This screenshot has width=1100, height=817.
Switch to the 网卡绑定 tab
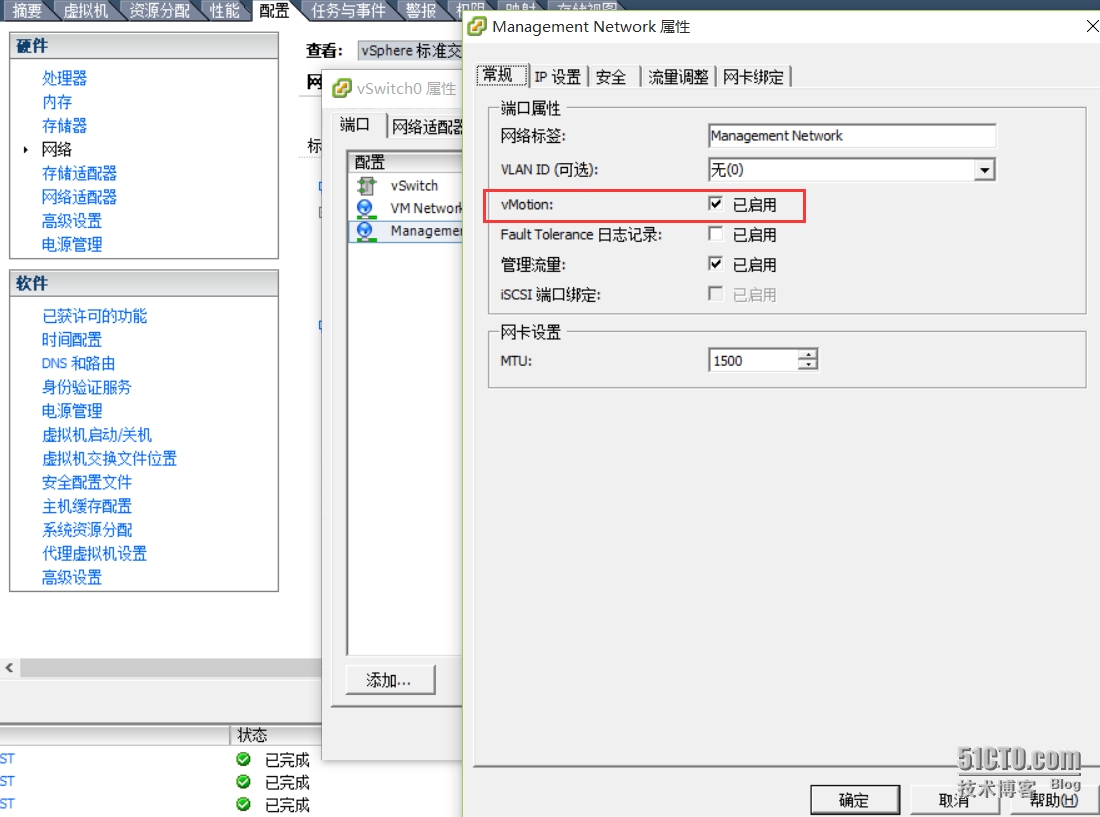coord(753,76)
